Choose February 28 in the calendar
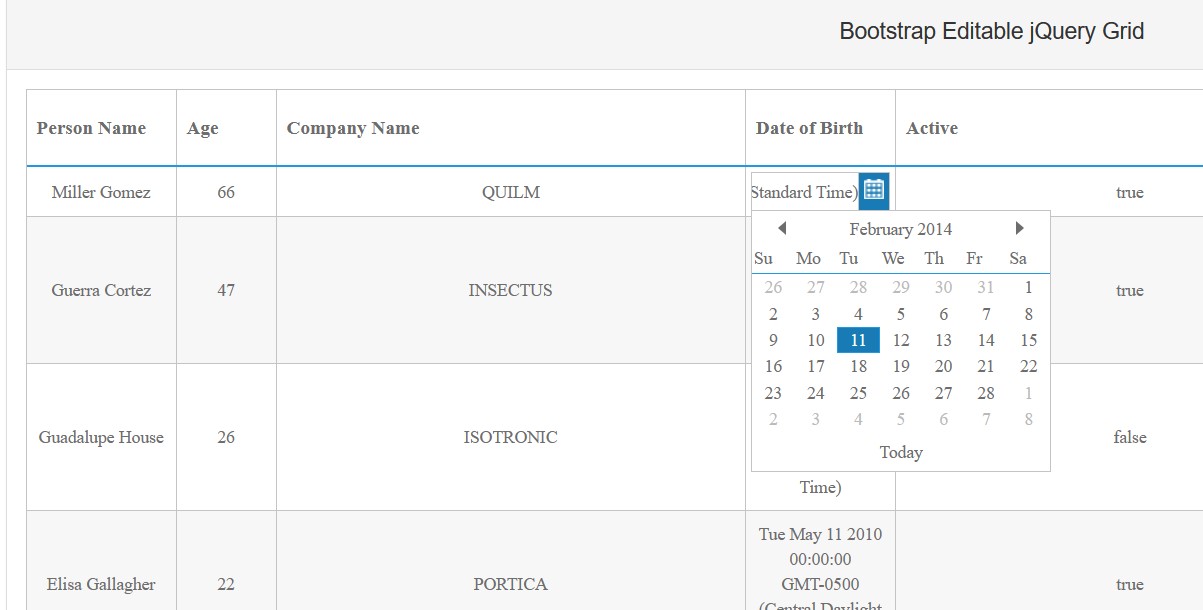Screen dimensions: 1203x610 point(986,393)
